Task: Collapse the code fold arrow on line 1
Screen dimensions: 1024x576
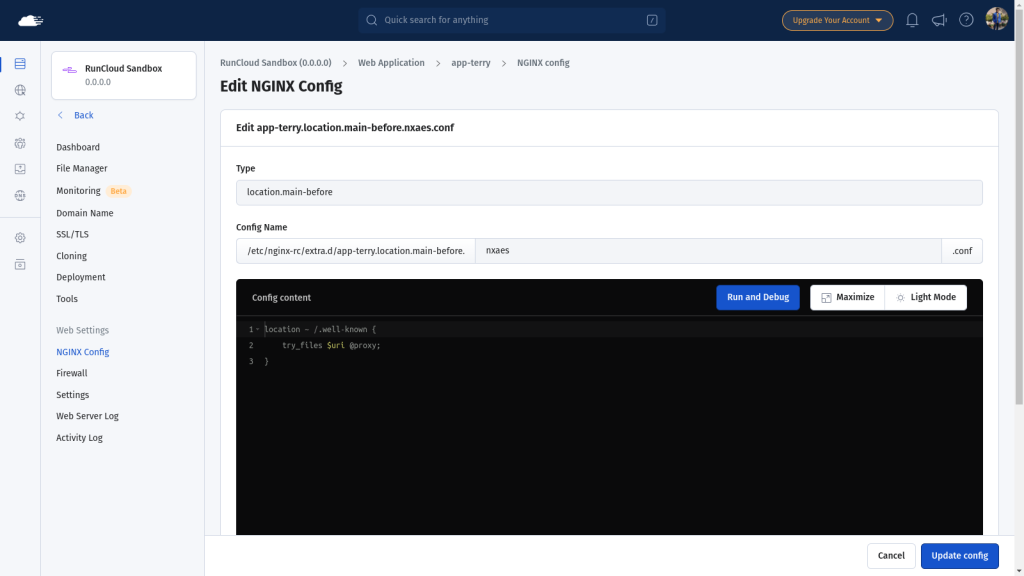Action: (258, 329)
